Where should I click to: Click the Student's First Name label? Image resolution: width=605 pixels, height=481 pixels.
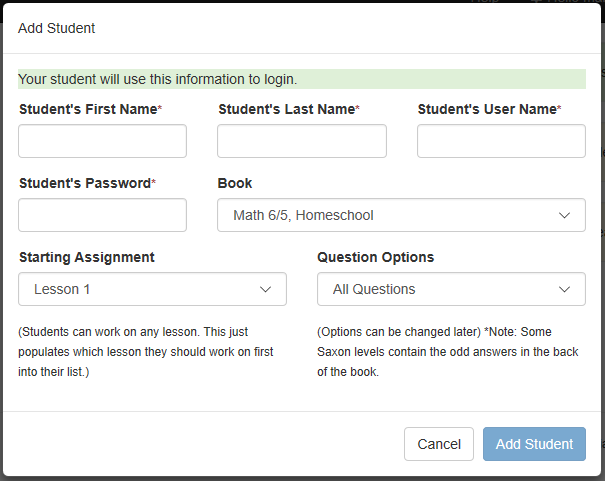pos(90,109)
